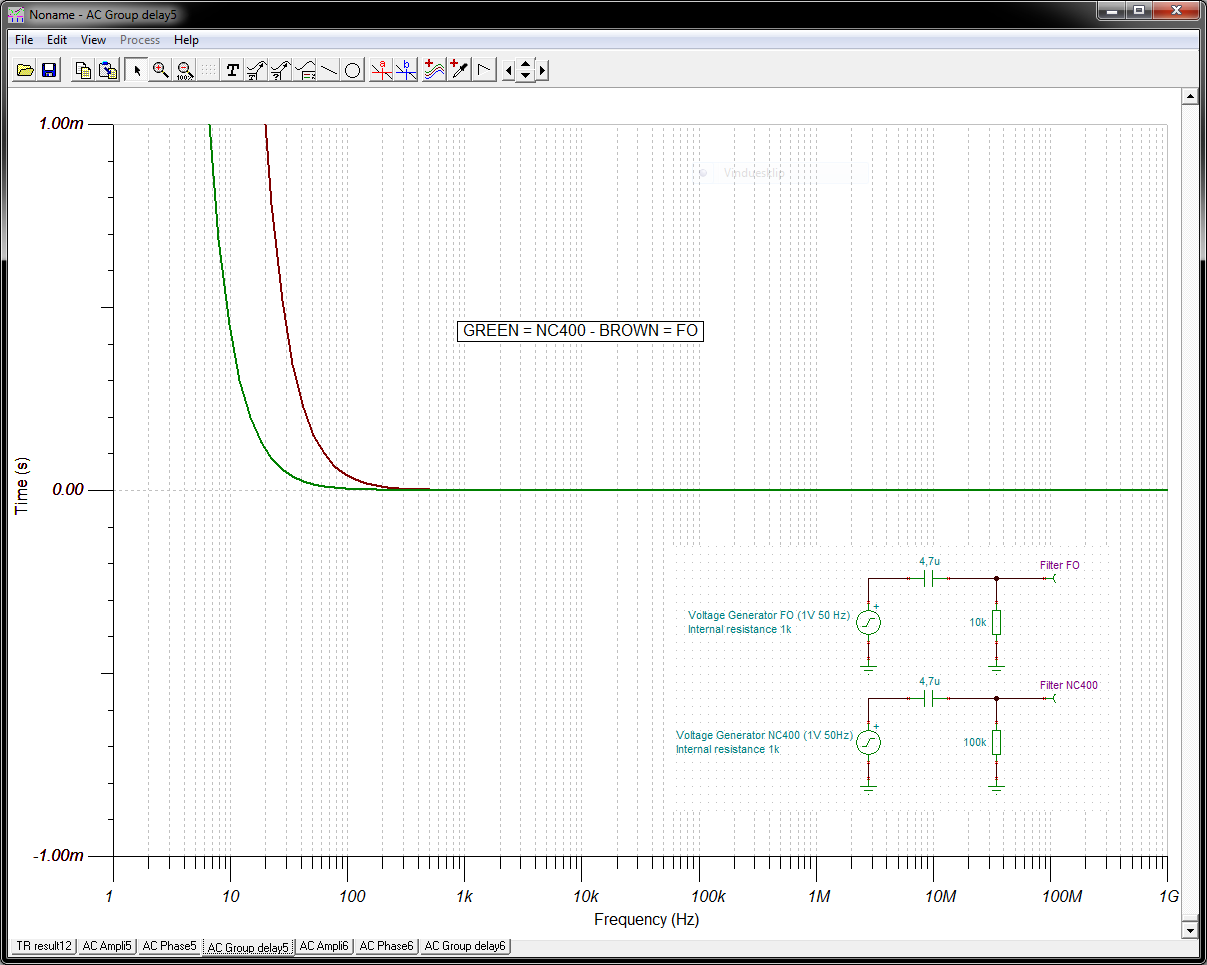This screenshot has height=965, width=1207.
Task: Click the right arrow toolbar button
Action: pos(542,70)
